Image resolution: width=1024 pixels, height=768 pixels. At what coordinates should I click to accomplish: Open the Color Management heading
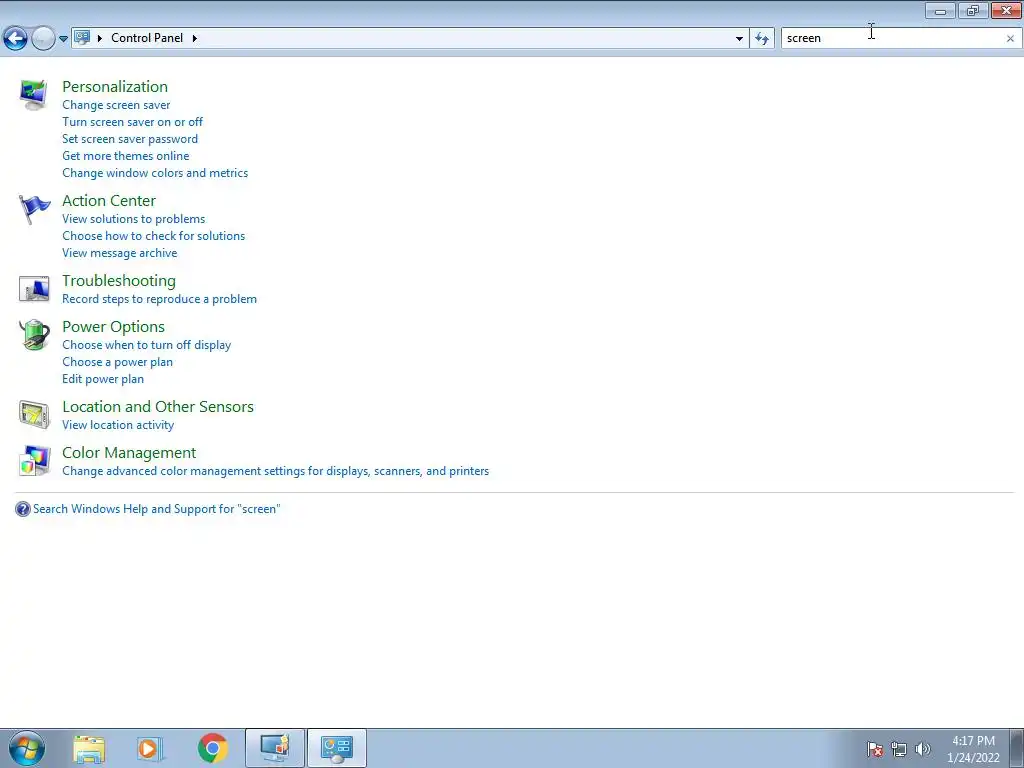[129, 453]
